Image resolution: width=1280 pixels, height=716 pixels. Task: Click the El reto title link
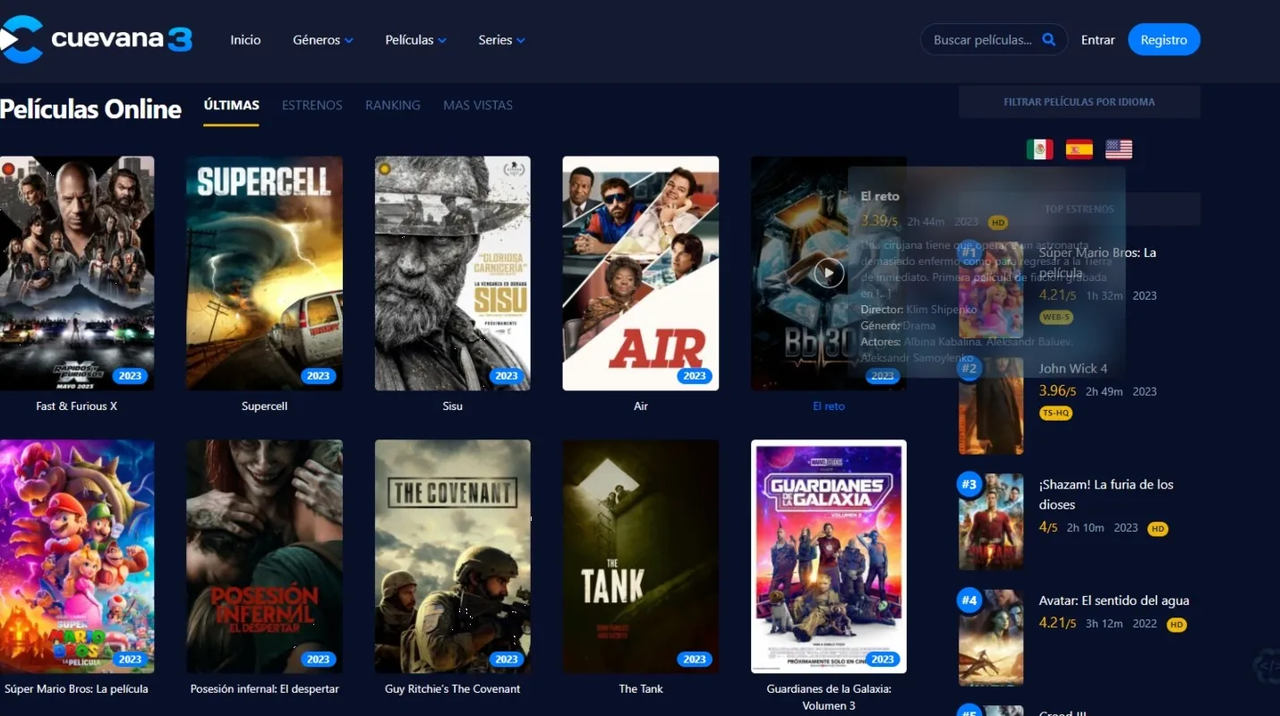(828, 406)
